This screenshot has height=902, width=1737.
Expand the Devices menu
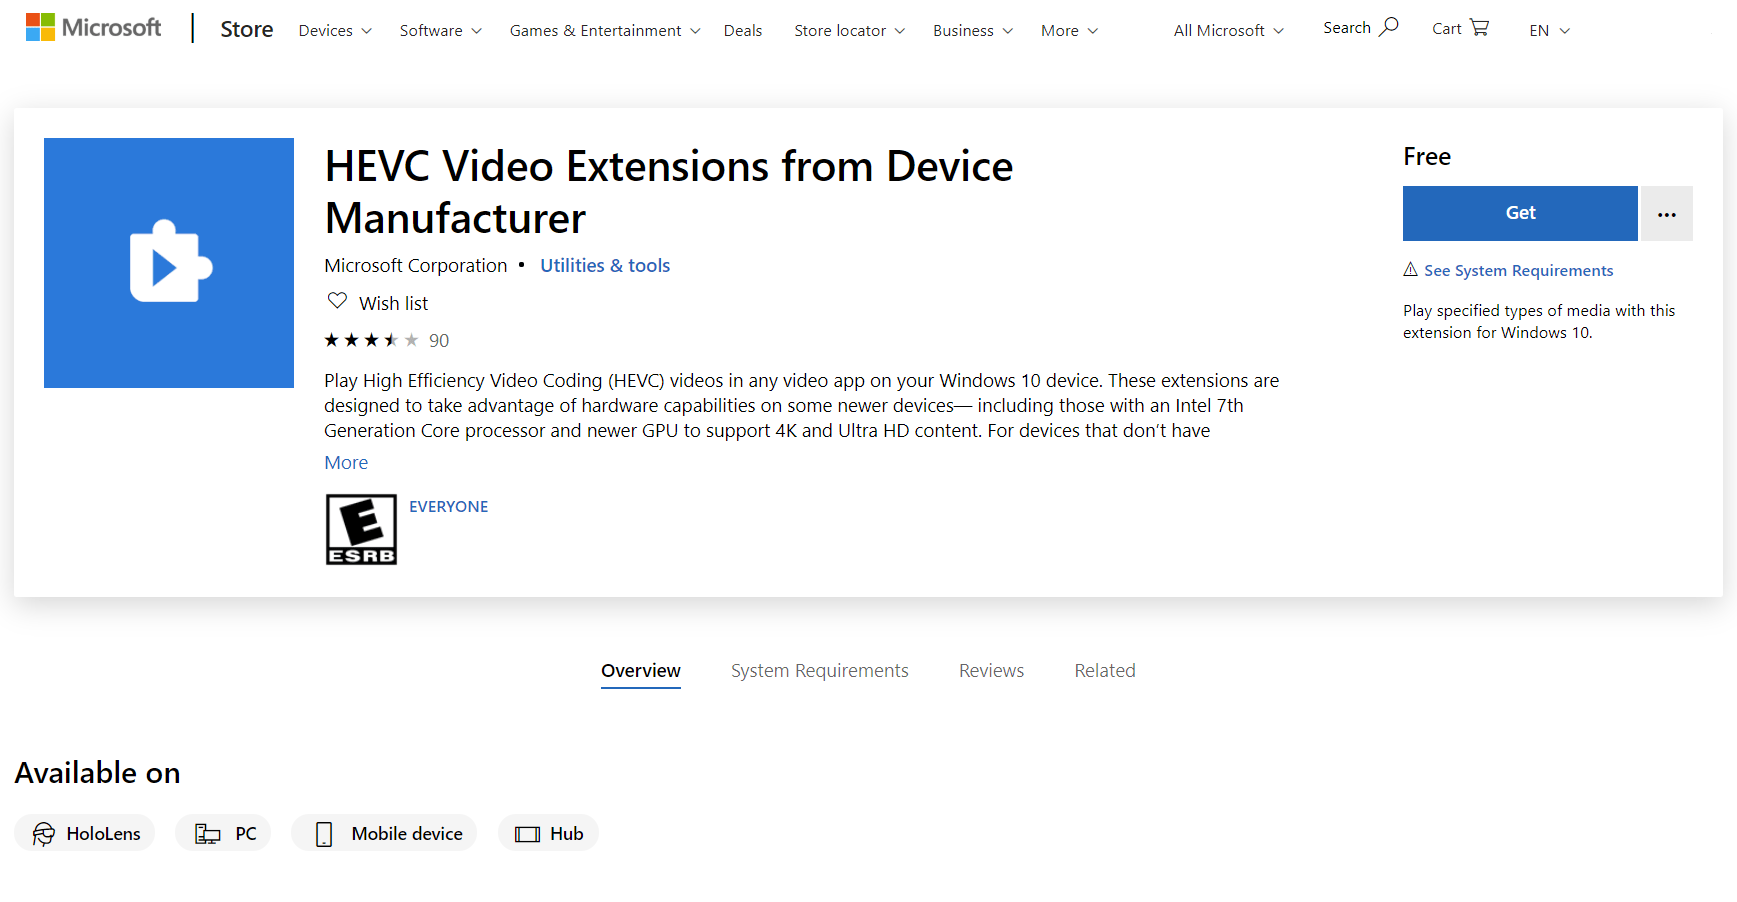pyautogui.click(x=335, y=31)
